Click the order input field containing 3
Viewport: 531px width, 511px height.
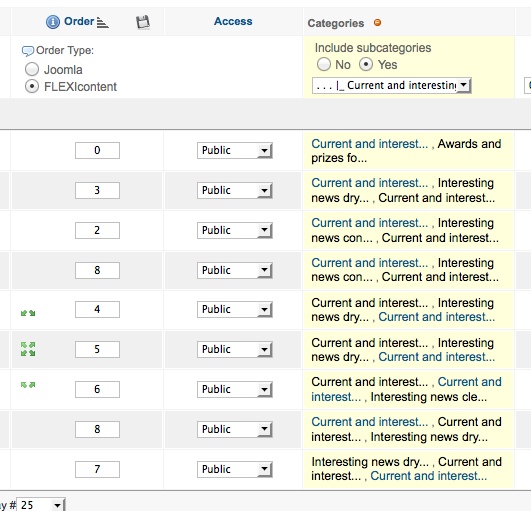[x=97, y=190]
